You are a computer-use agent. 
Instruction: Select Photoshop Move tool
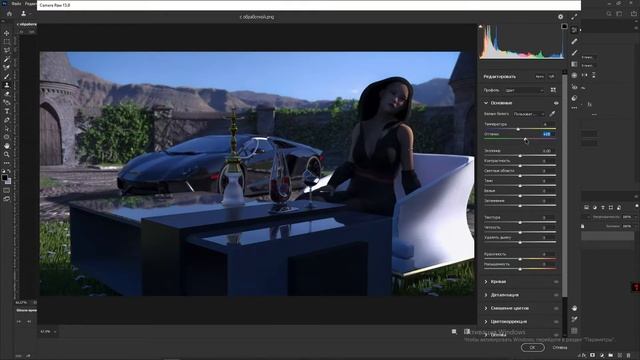point(7,33)
